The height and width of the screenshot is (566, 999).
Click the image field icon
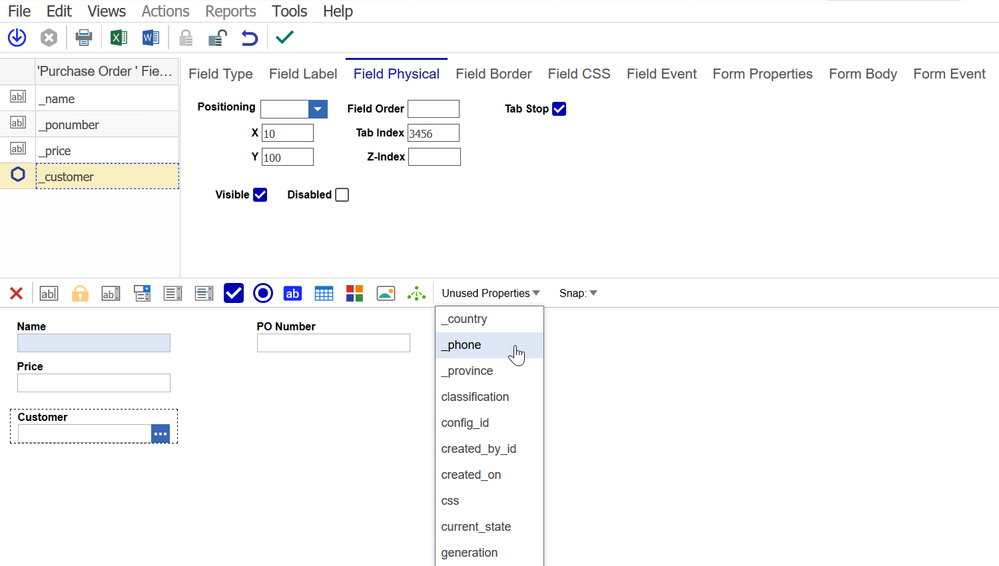pyautogui.click(x=385, y=293)
